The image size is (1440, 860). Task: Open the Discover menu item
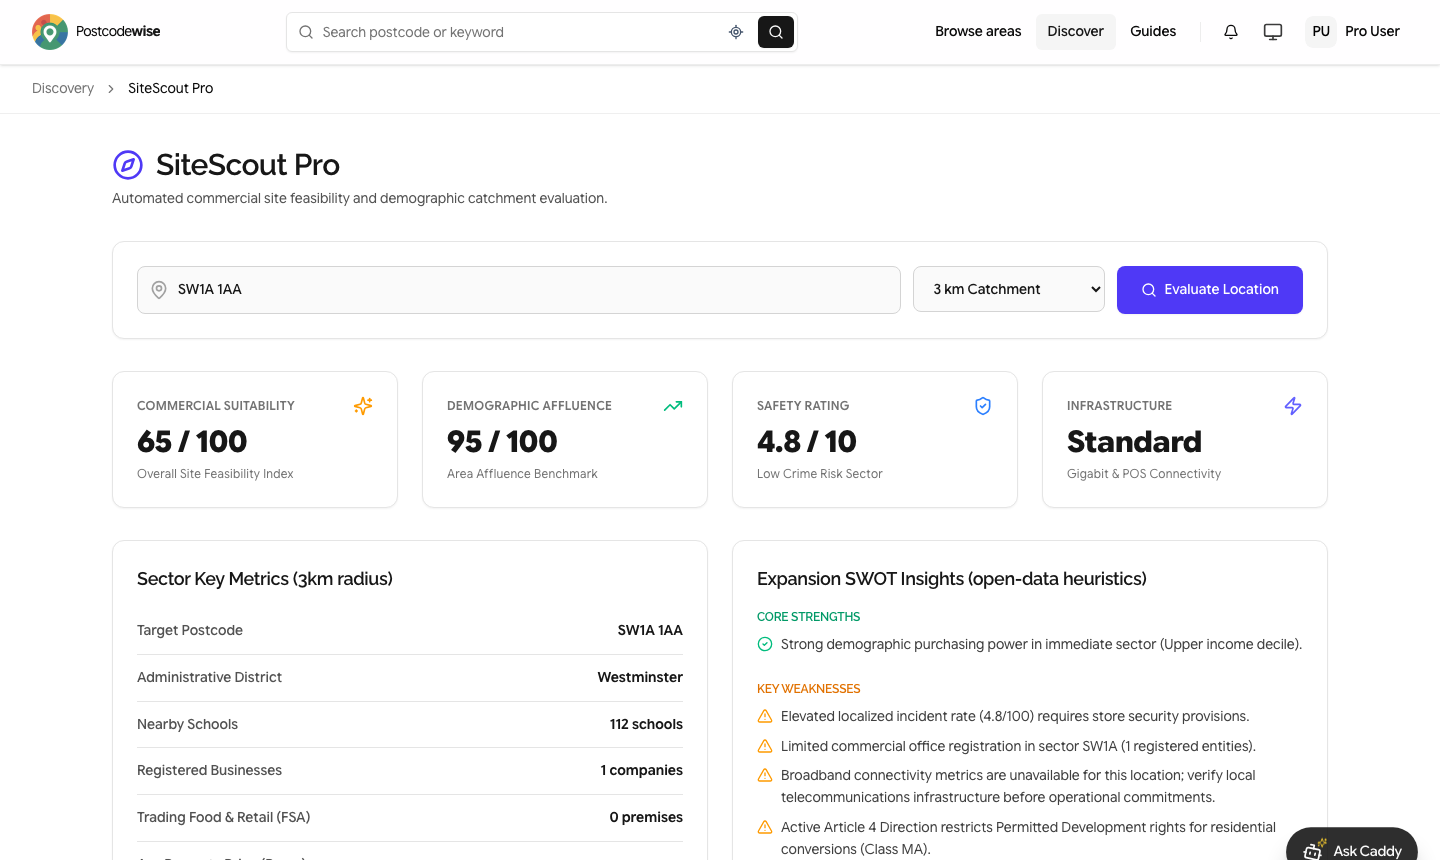click(x=1076, y=32)
